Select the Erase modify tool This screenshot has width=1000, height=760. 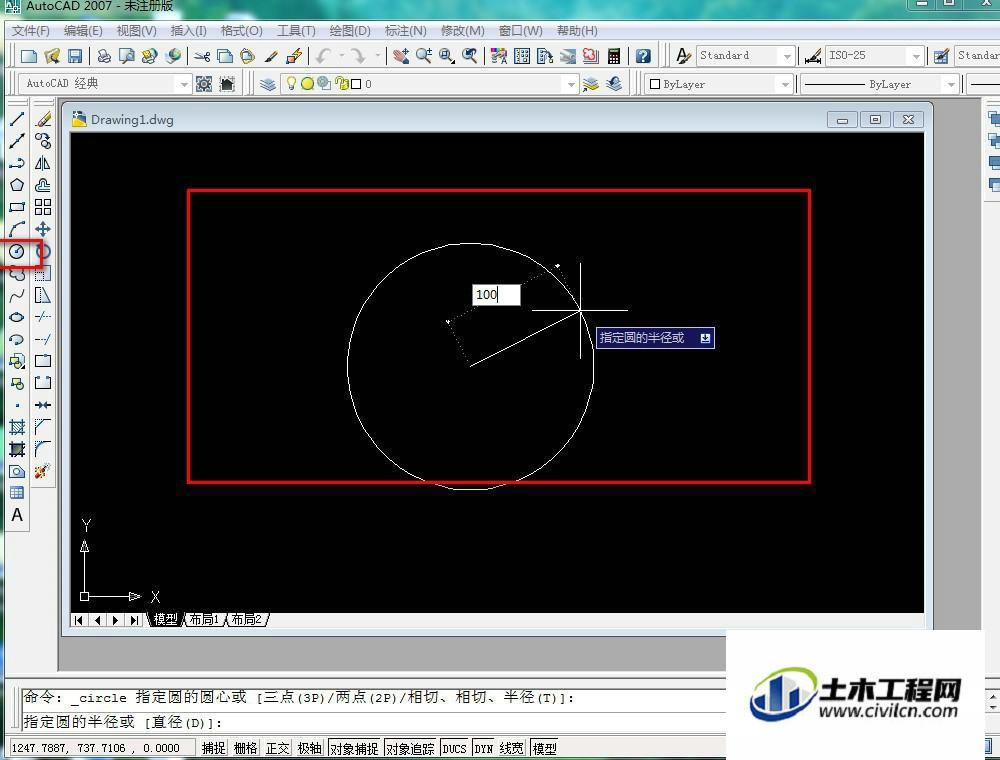[x=43, y=119]
